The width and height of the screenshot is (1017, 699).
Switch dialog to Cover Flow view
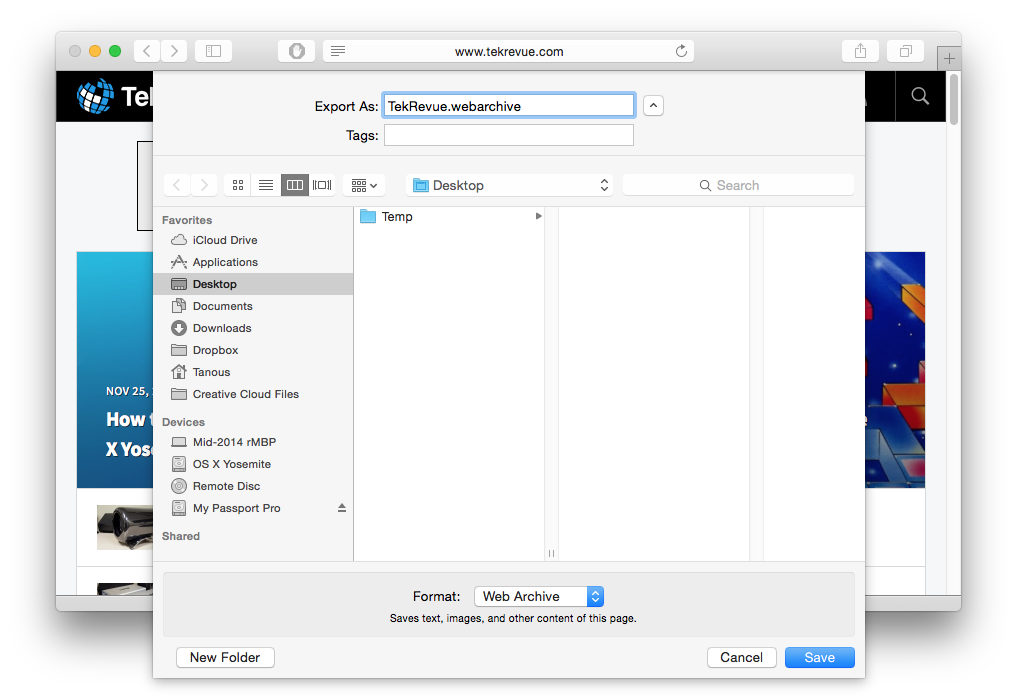(322, 185)
